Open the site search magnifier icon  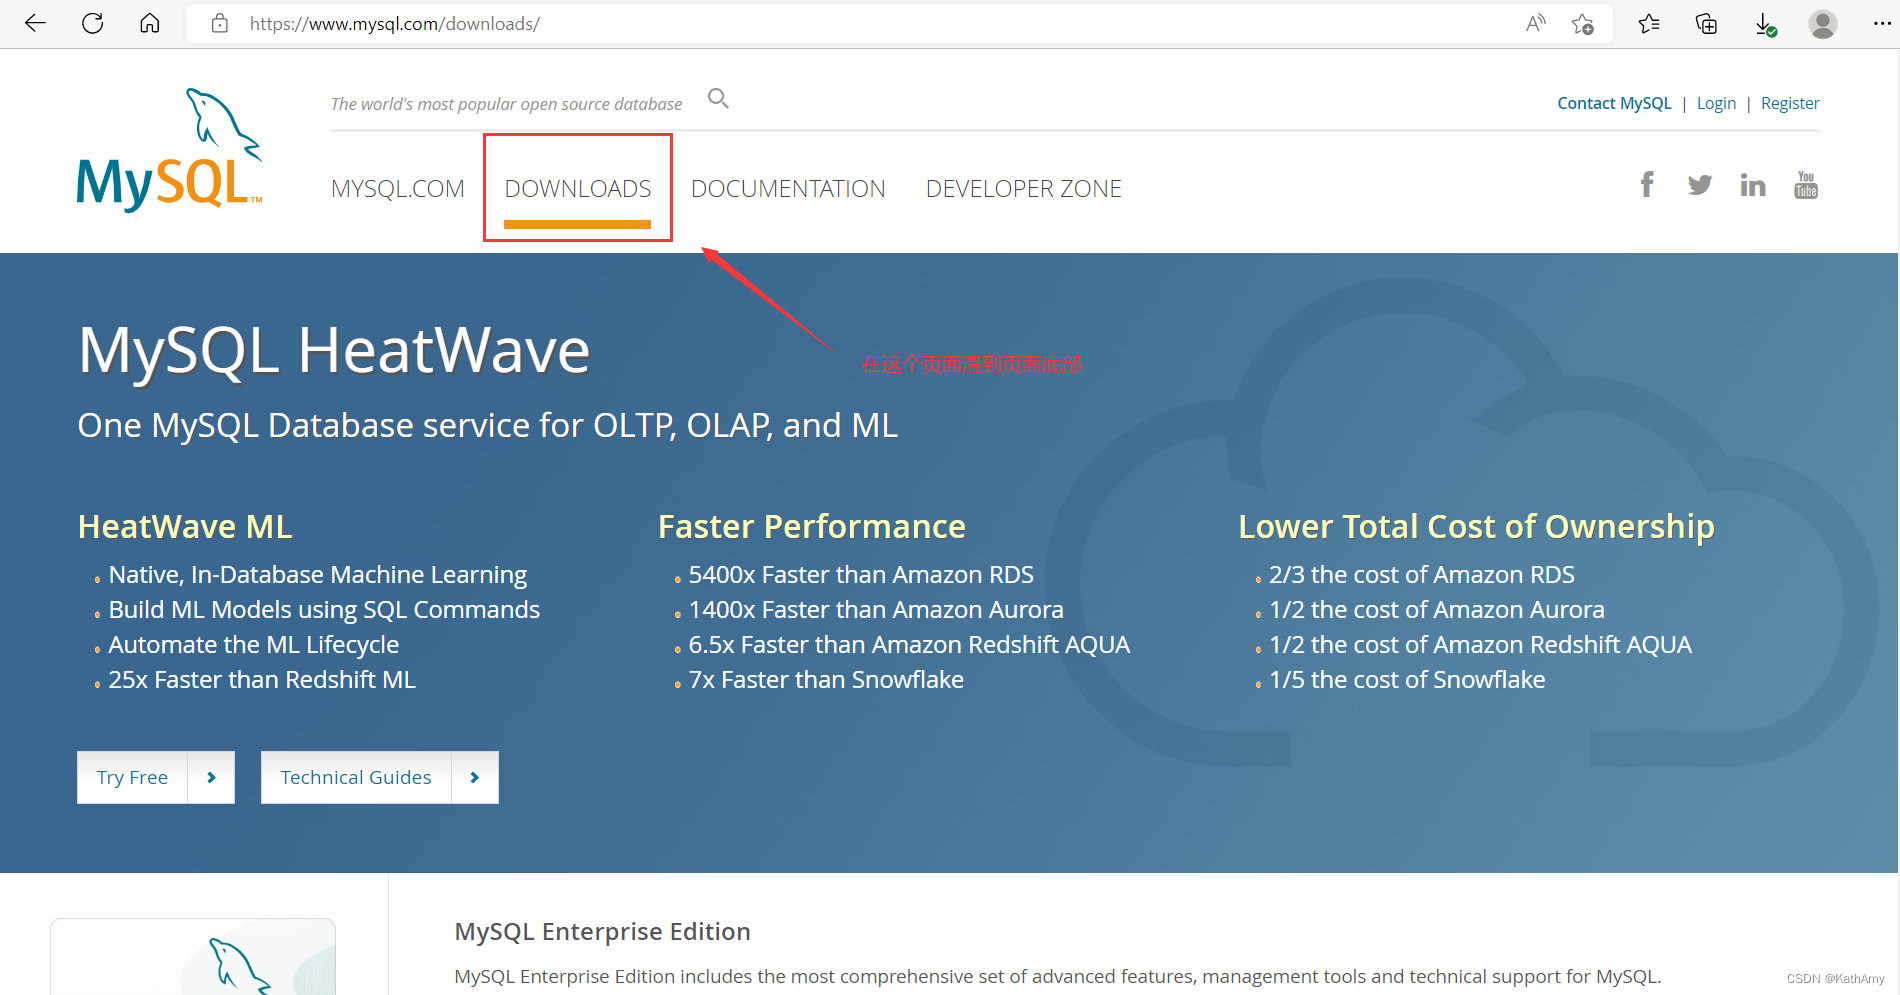[x=718, y=98]
